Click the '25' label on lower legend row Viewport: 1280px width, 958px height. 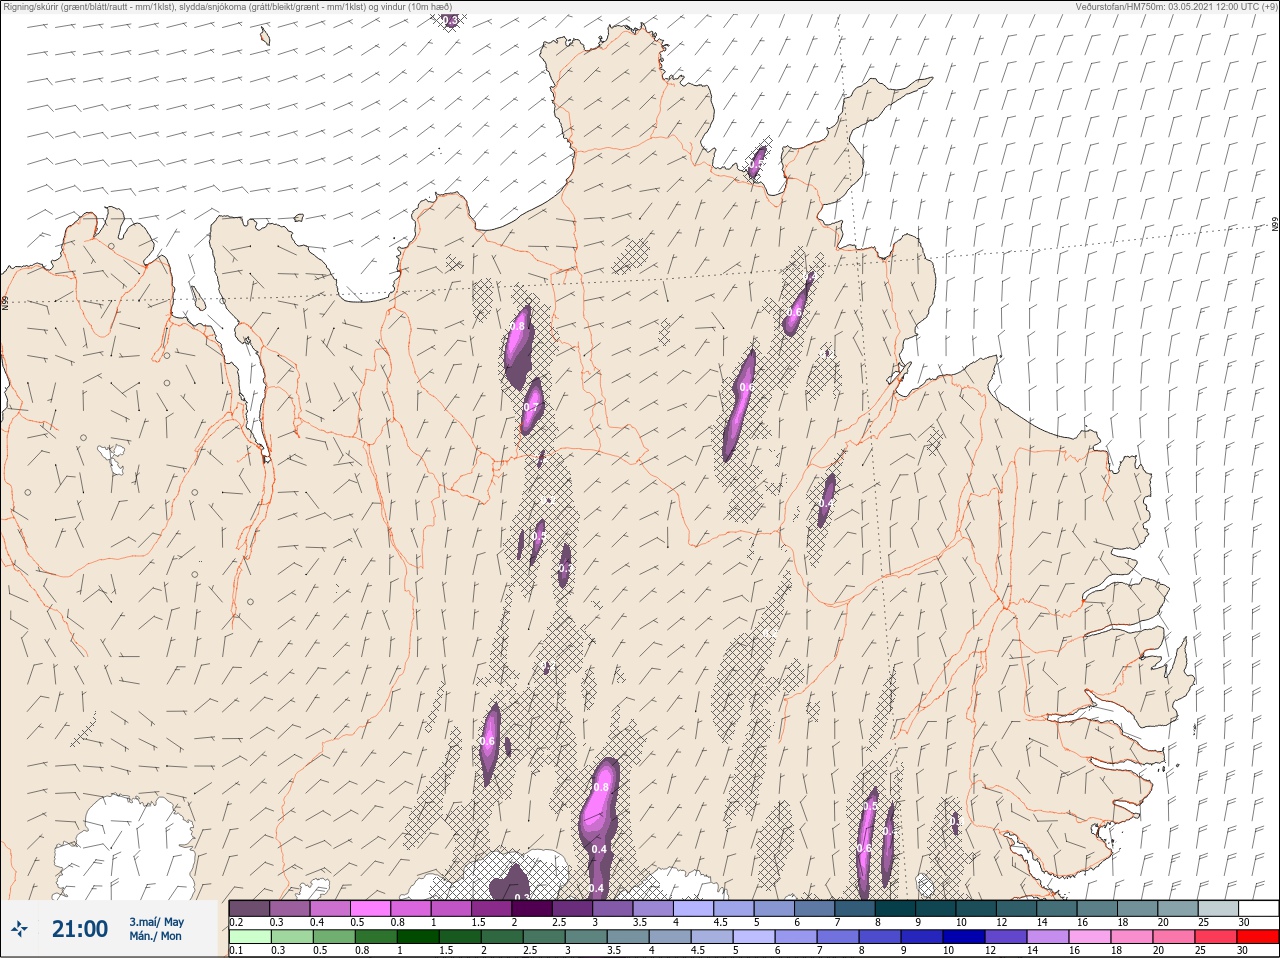coord(1200,951)
